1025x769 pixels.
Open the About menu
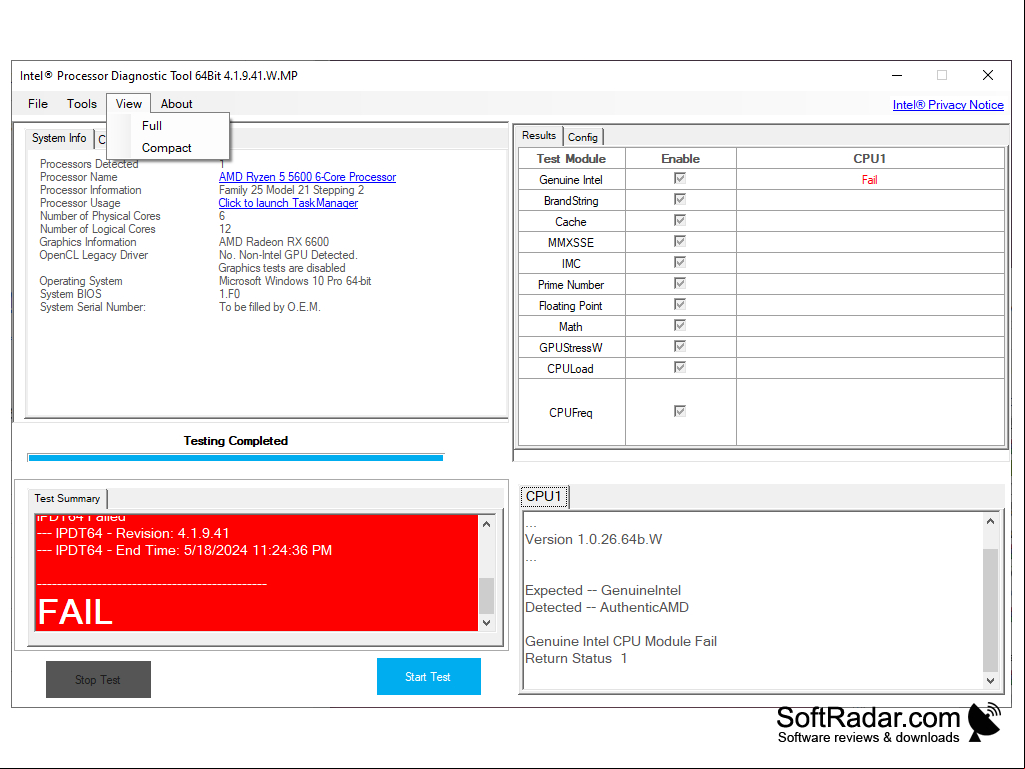[x=176, y=104]
